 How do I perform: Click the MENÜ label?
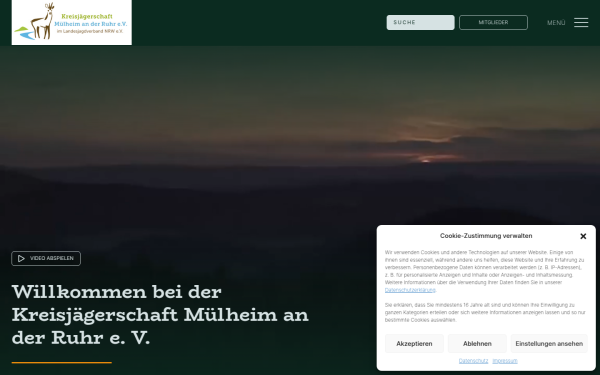[556, 23]
